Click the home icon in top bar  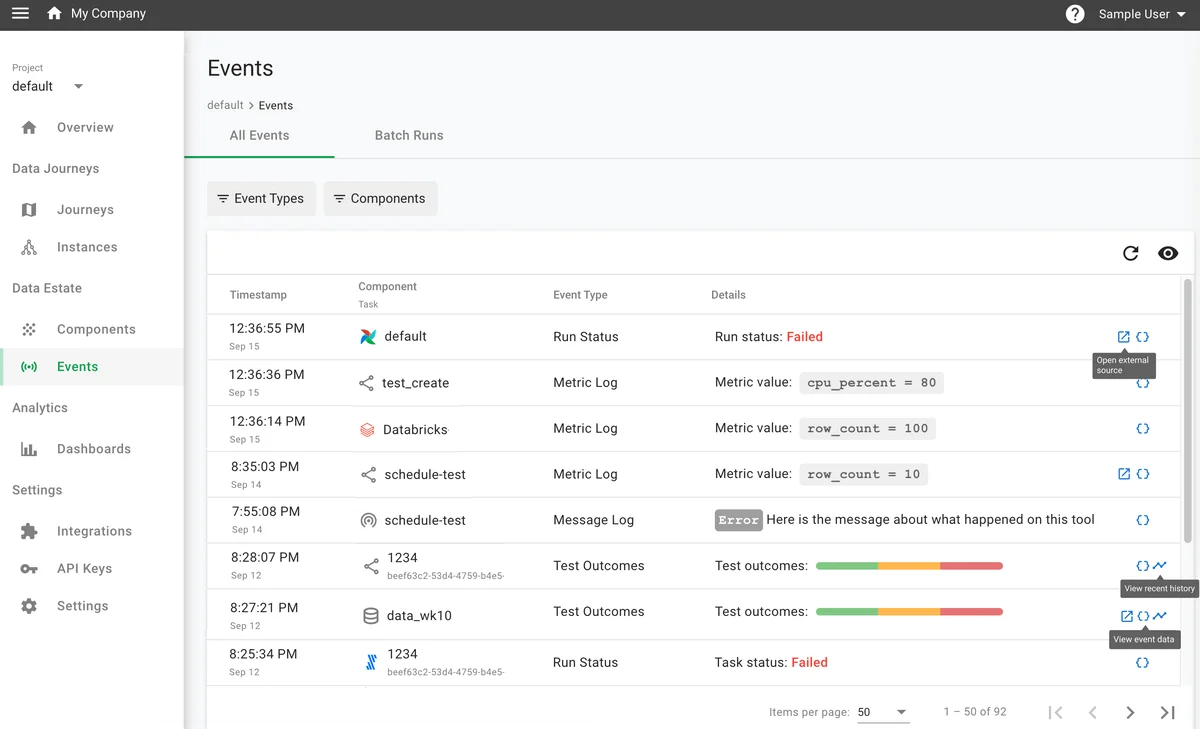[x=54, y=14]
